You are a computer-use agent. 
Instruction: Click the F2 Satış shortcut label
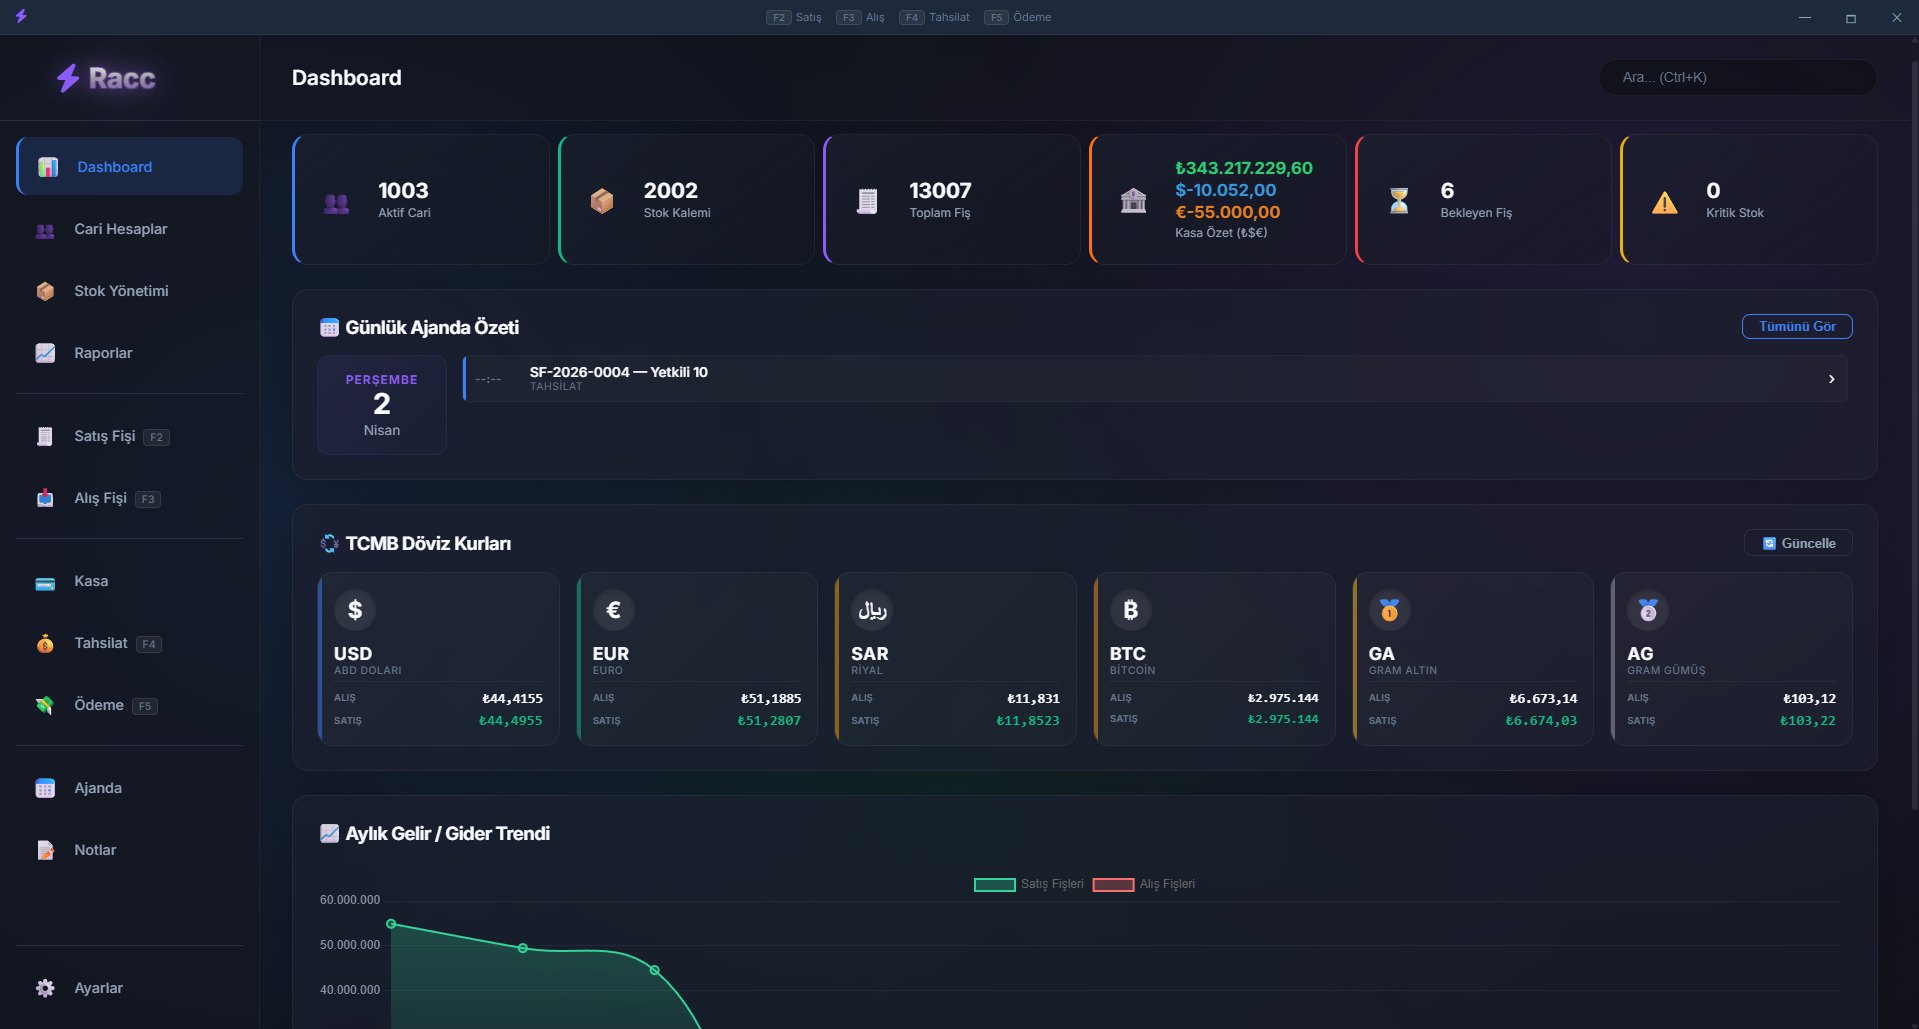794,17
